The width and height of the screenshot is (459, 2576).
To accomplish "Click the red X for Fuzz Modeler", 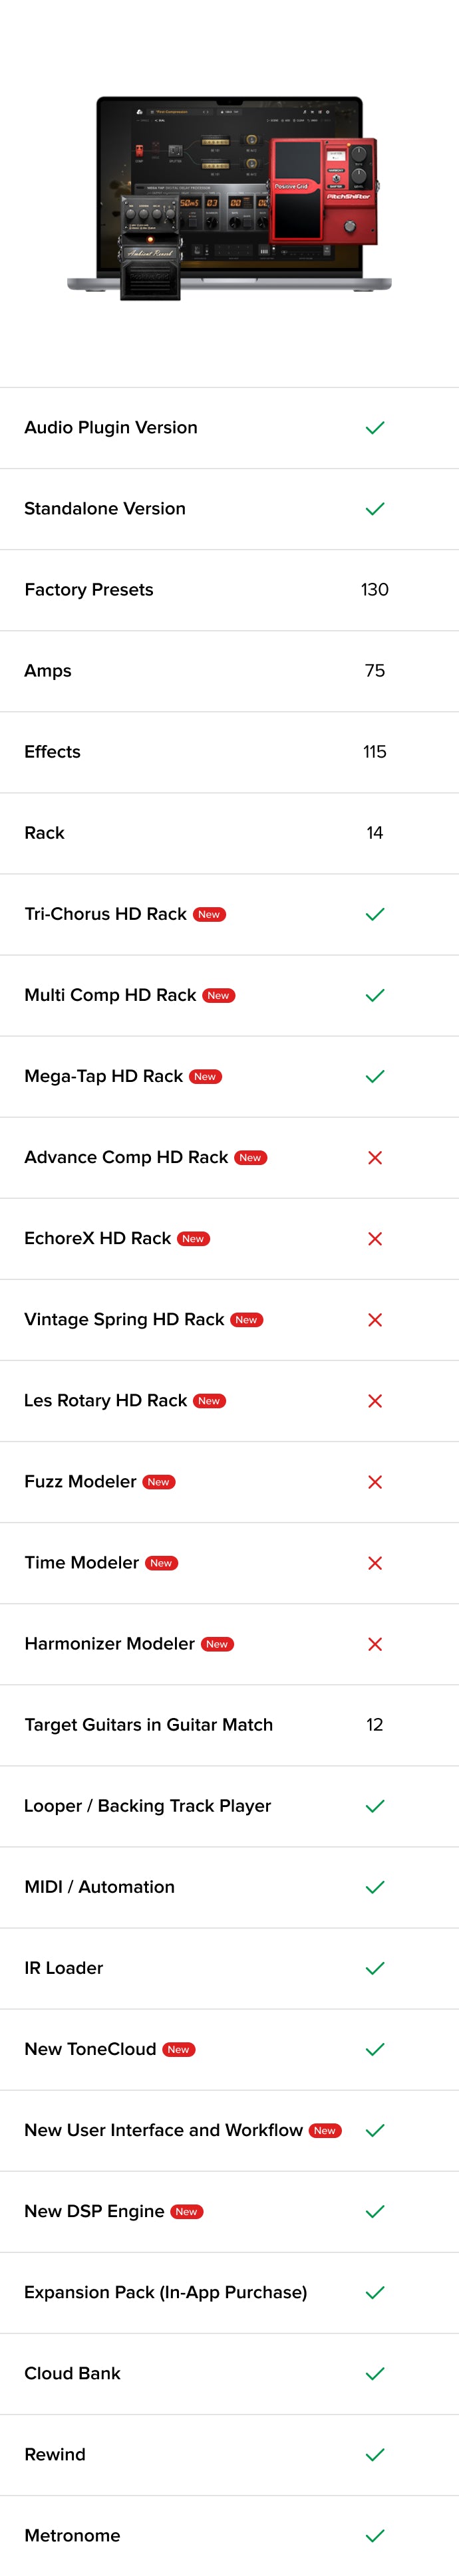I will pos(375,1482).
